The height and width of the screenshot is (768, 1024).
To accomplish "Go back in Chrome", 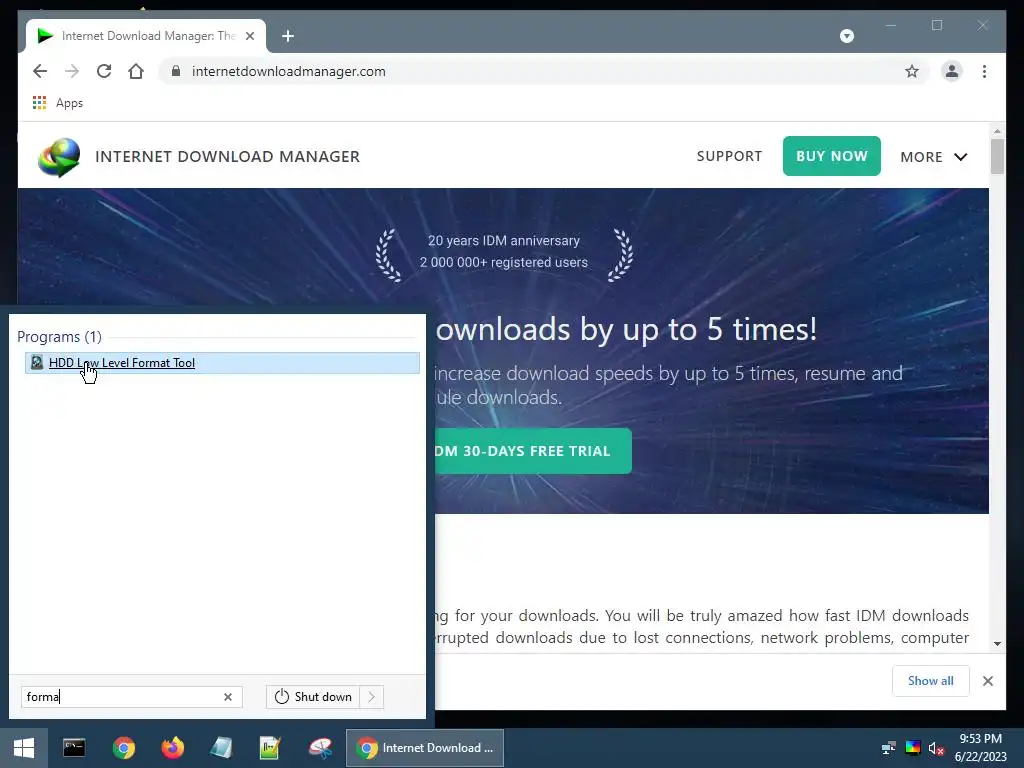I will point(40,71).
